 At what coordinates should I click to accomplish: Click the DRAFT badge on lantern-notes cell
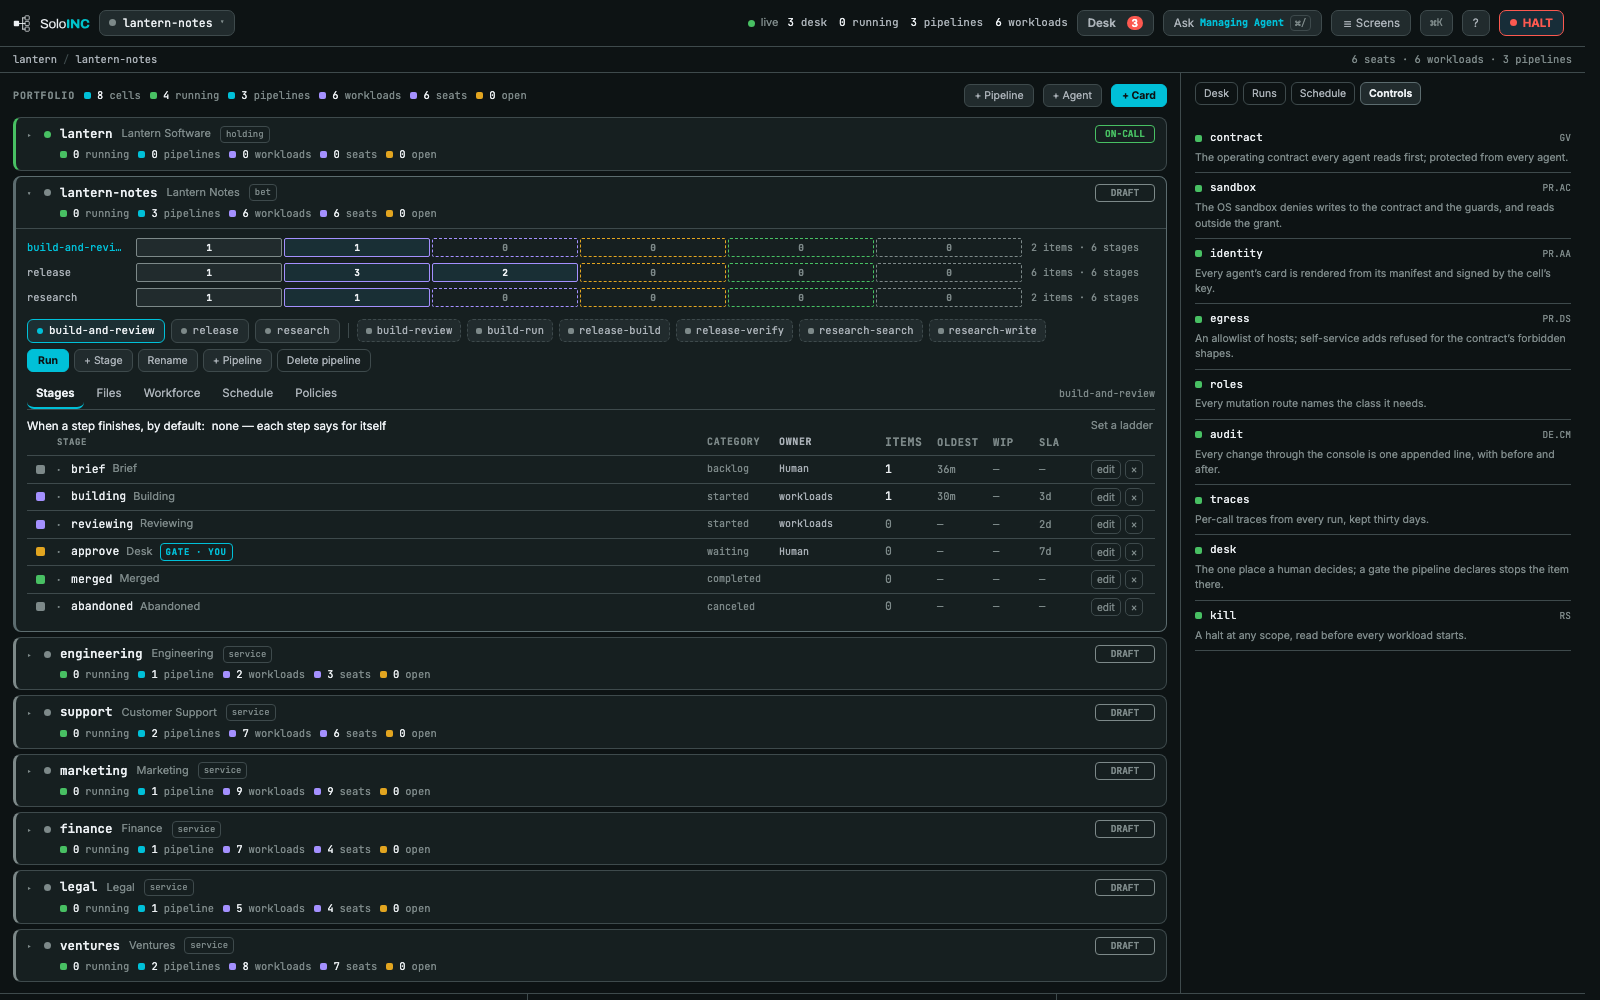pyautogui.click(x=1125, y=193)
